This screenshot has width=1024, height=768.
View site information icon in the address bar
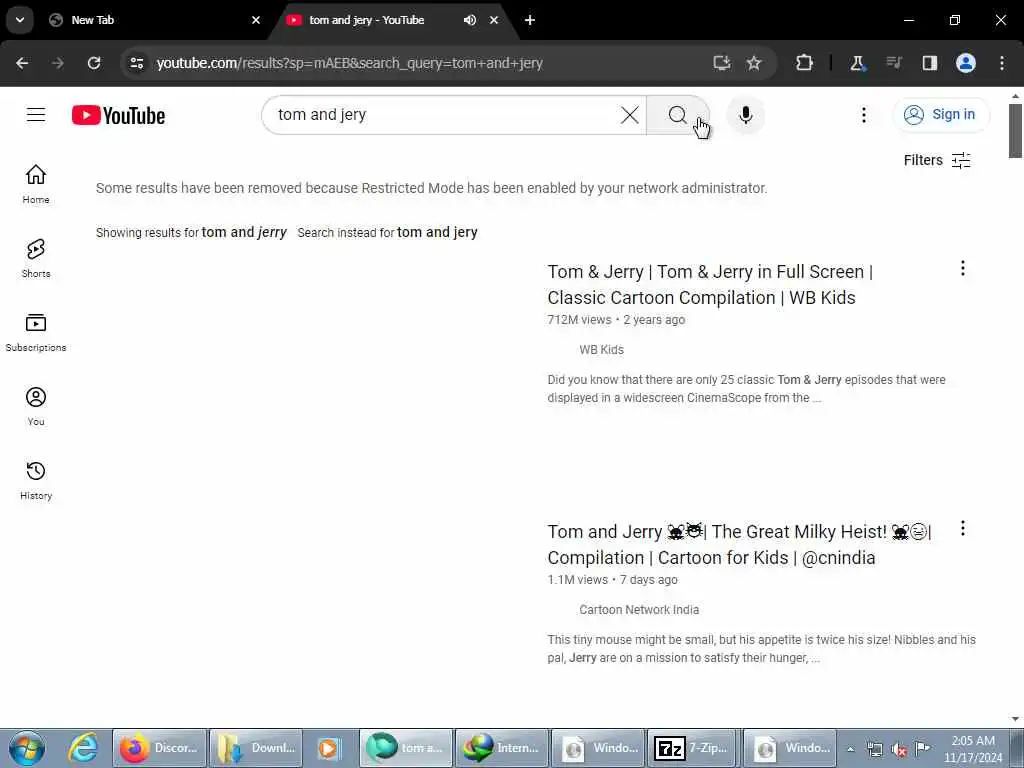click(x=136, y=63)
